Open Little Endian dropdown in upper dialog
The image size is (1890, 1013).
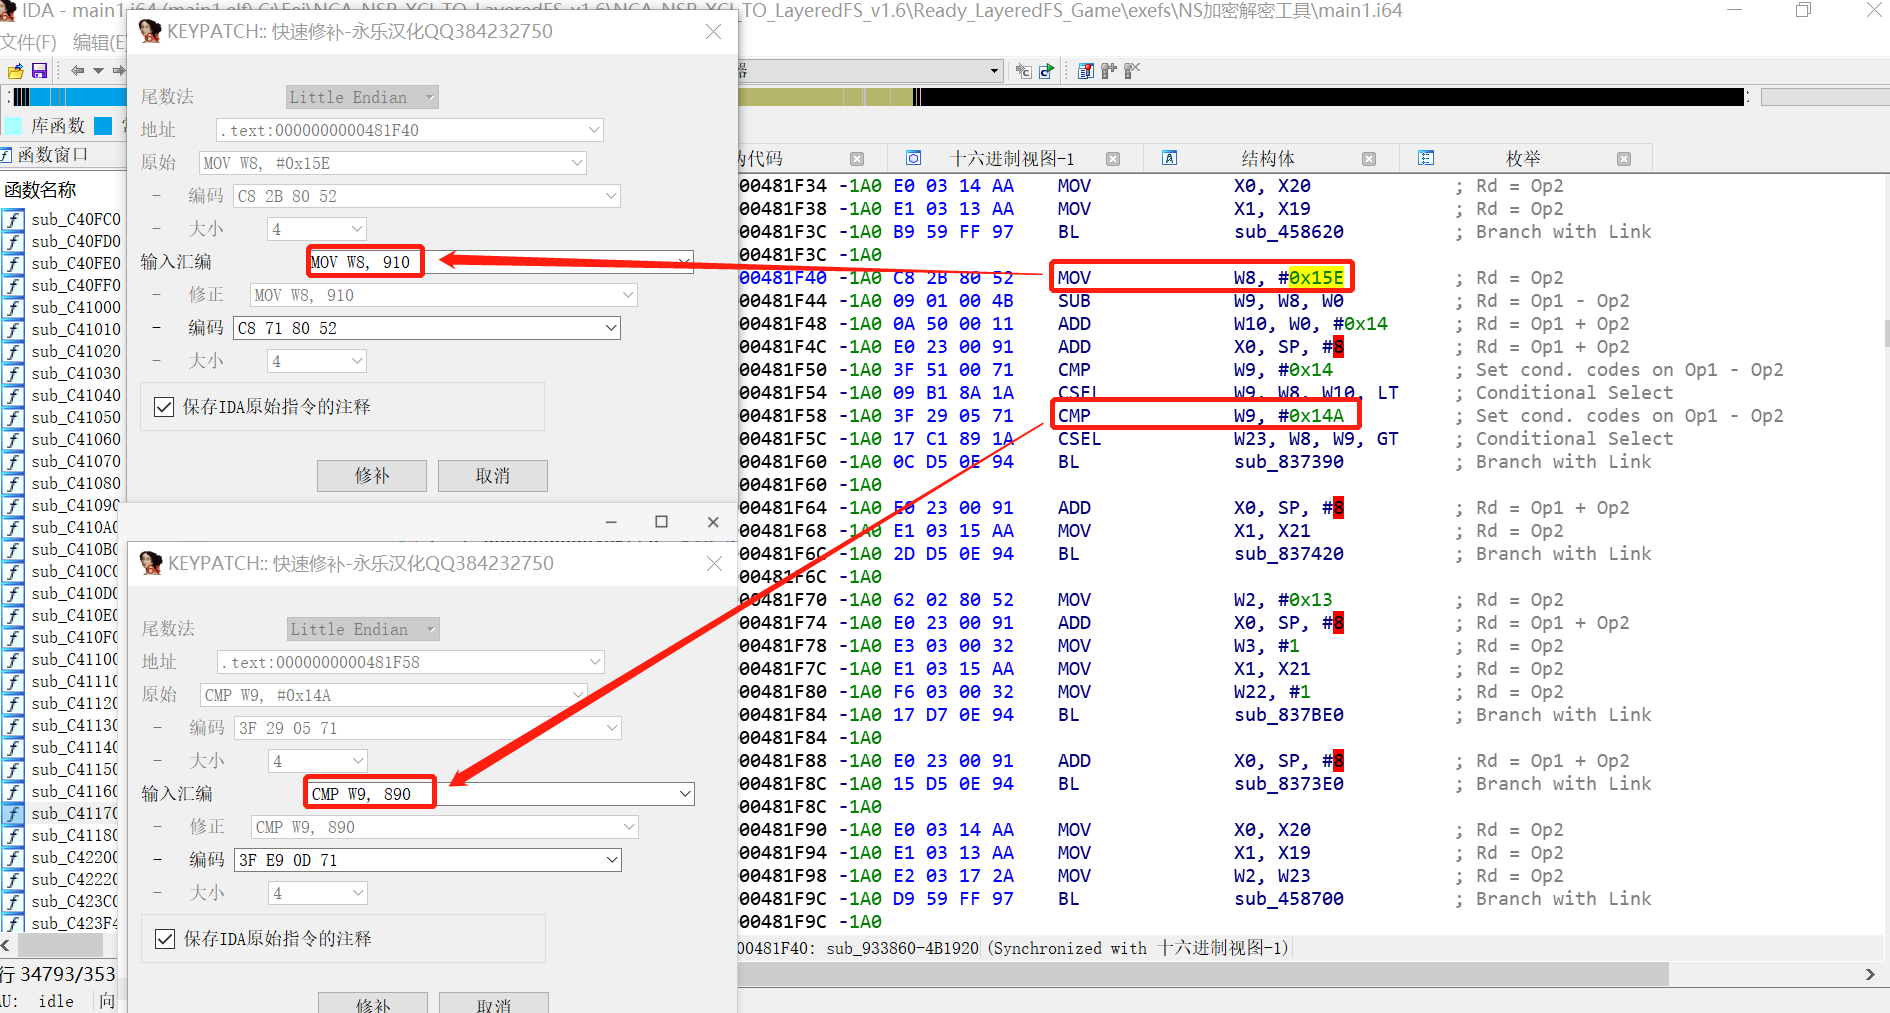[x=362, y=97]
